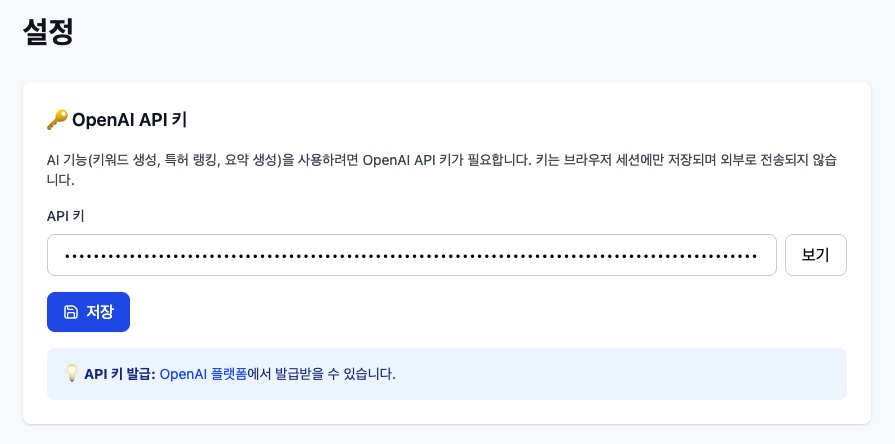Save the API key with 저장 button
This screenshot has width=895, height=444.
(x=88, y=312)
